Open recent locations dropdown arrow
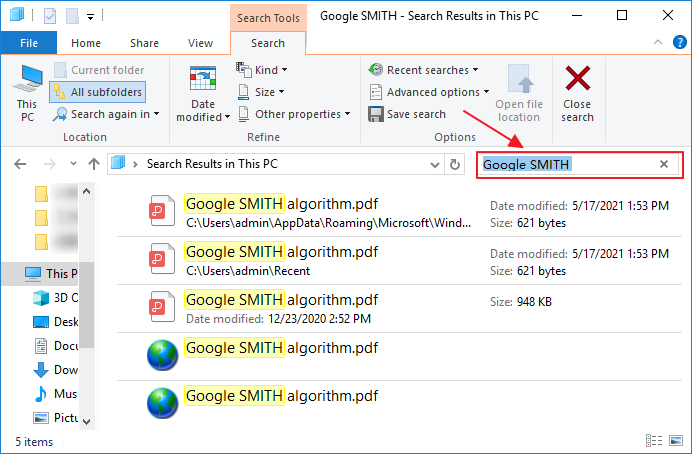The width and height of the screenshot is (692, 454). [x=73, y=164]
